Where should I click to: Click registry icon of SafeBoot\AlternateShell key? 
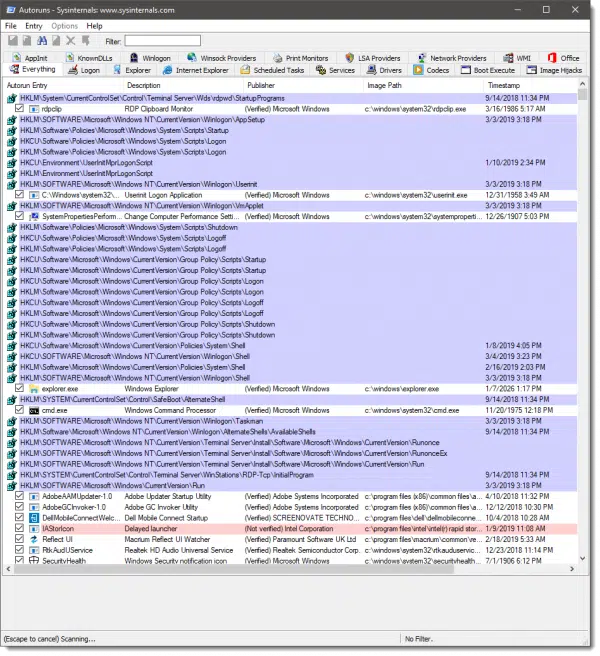pyautogui.click(x=12, y=400)
